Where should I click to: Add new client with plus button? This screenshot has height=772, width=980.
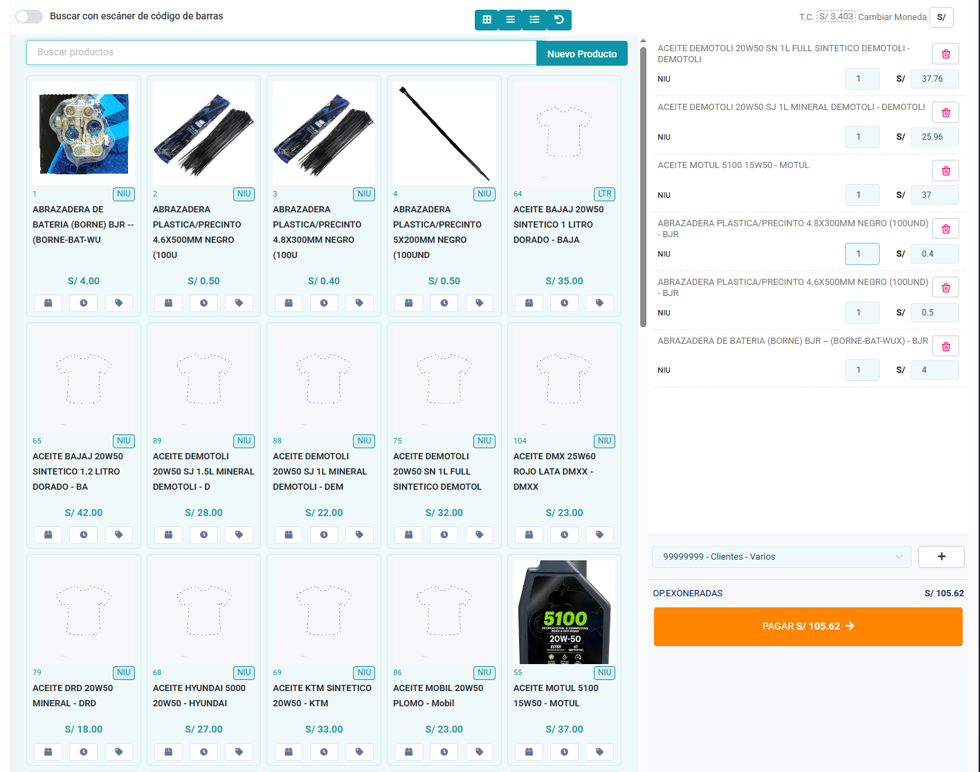941,556
